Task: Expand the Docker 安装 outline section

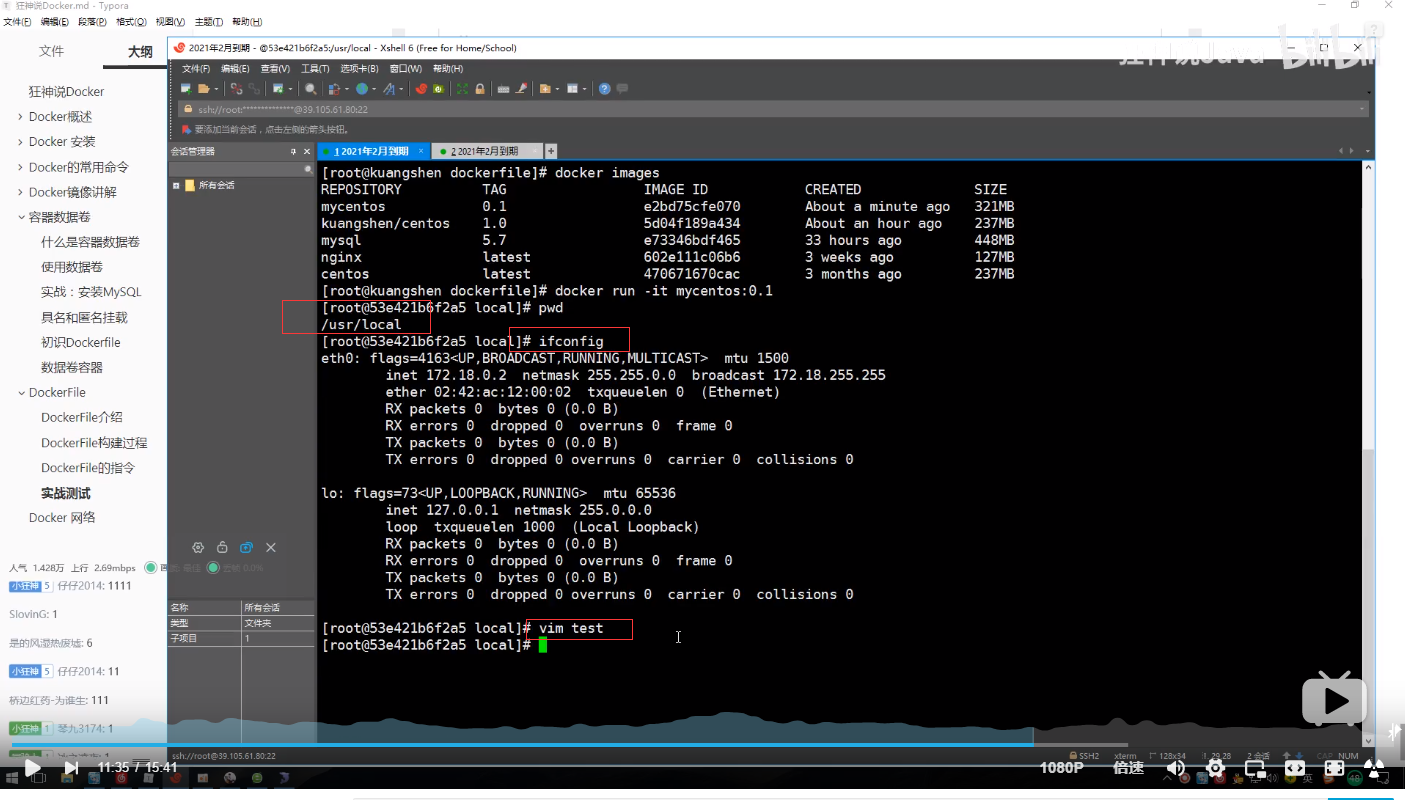Action: pos(20,142)
